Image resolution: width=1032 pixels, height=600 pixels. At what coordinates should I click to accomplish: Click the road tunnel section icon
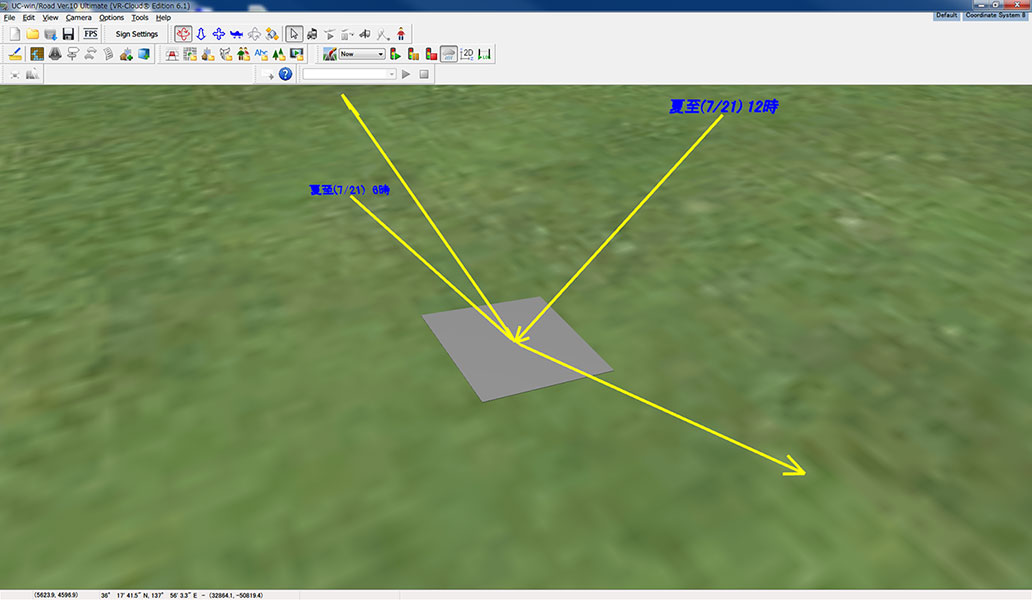(55, 54)
